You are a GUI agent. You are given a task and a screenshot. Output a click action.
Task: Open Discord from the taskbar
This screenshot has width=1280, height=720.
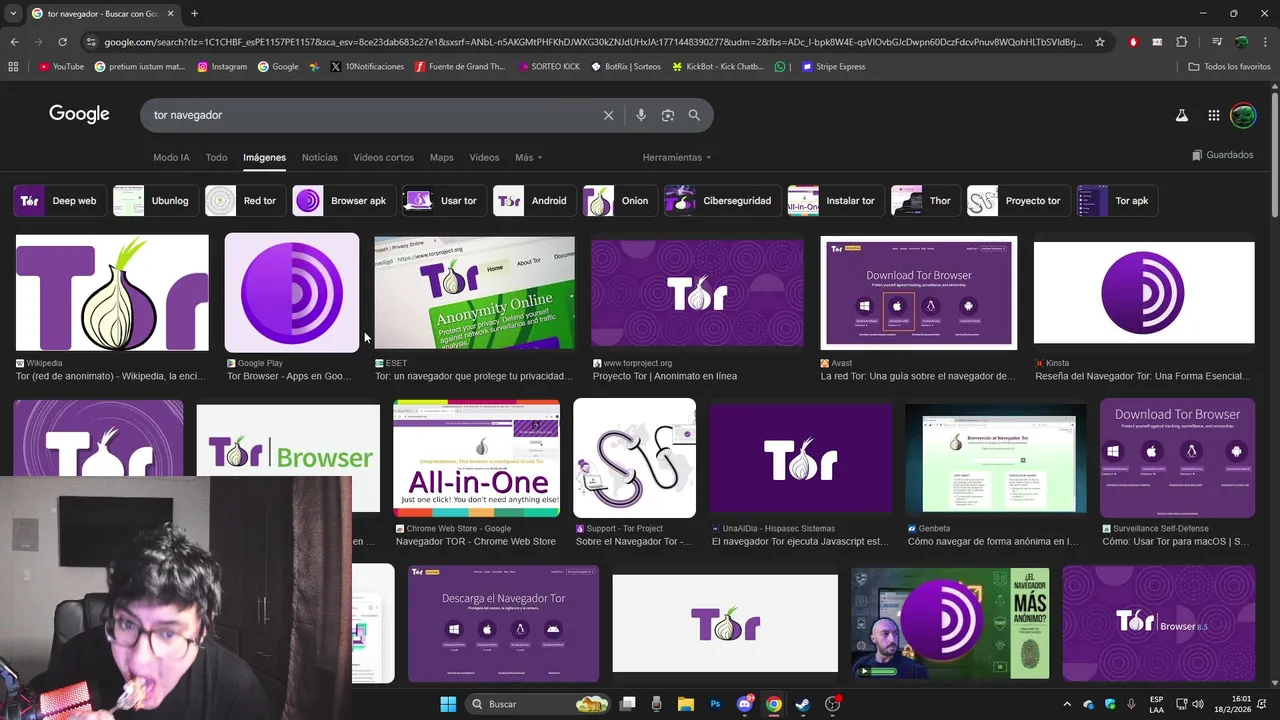744,704
